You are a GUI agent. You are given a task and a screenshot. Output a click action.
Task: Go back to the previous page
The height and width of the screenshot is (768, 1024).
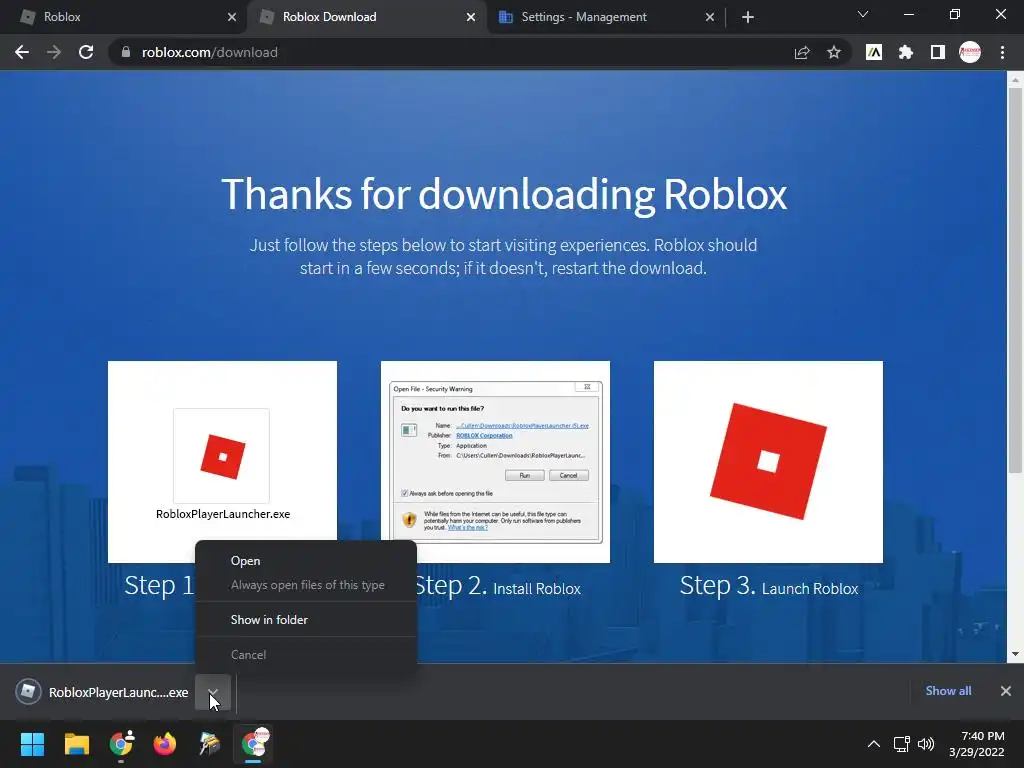tap(22, 52)
